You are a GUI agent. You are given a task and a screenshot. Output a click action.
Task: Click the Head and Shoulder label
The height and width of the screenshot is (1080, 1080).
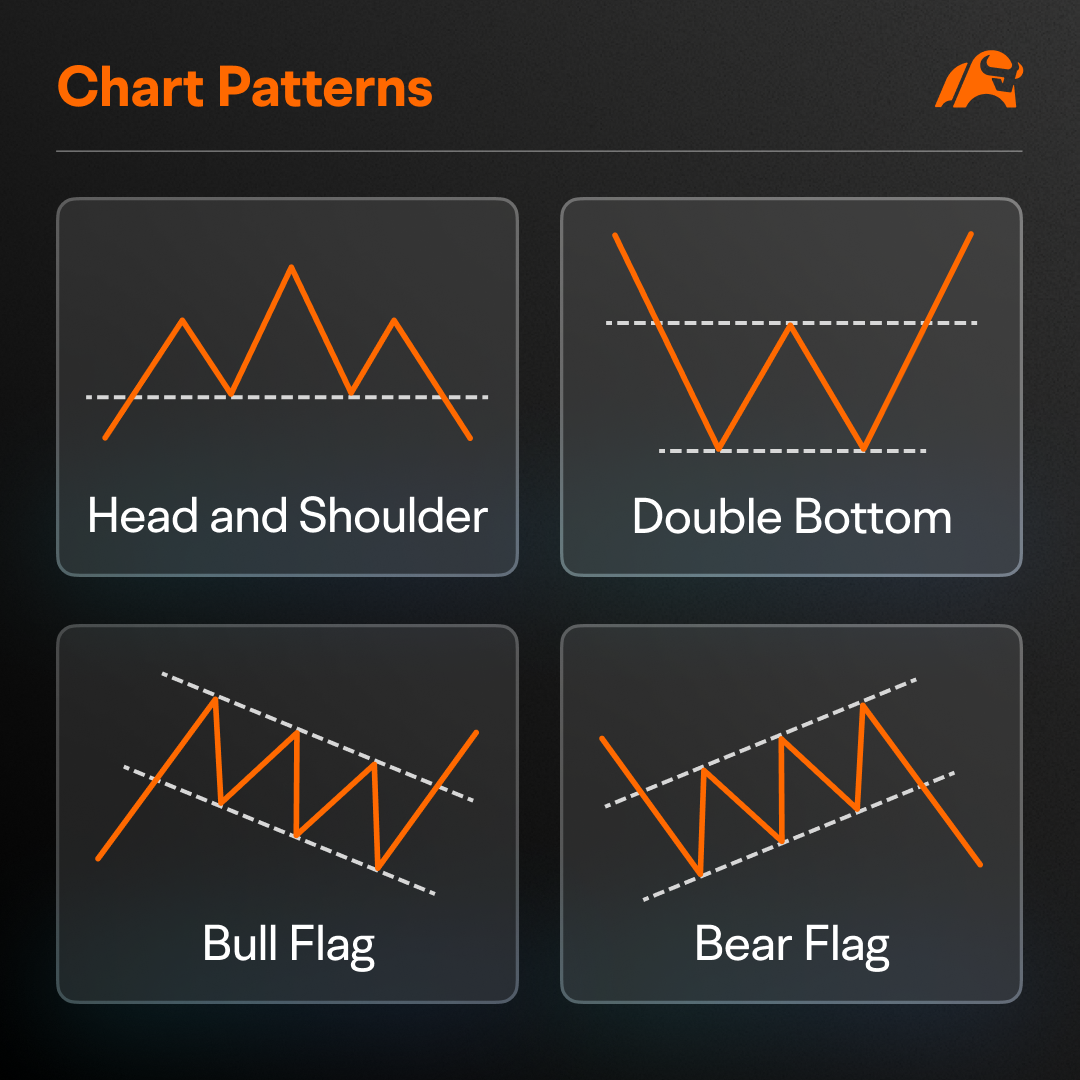(x=287, y=515)
